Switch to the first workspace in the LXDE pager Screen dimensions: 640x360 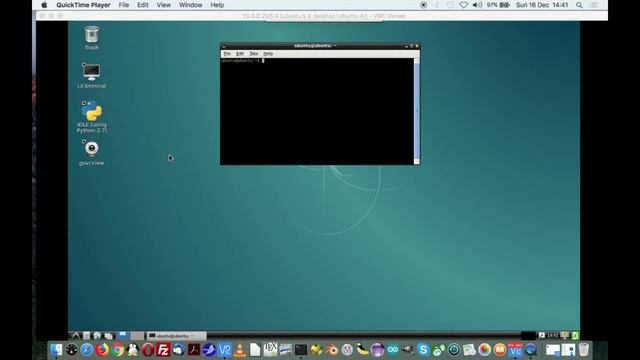pyautogui.click(x=123, y=336)
